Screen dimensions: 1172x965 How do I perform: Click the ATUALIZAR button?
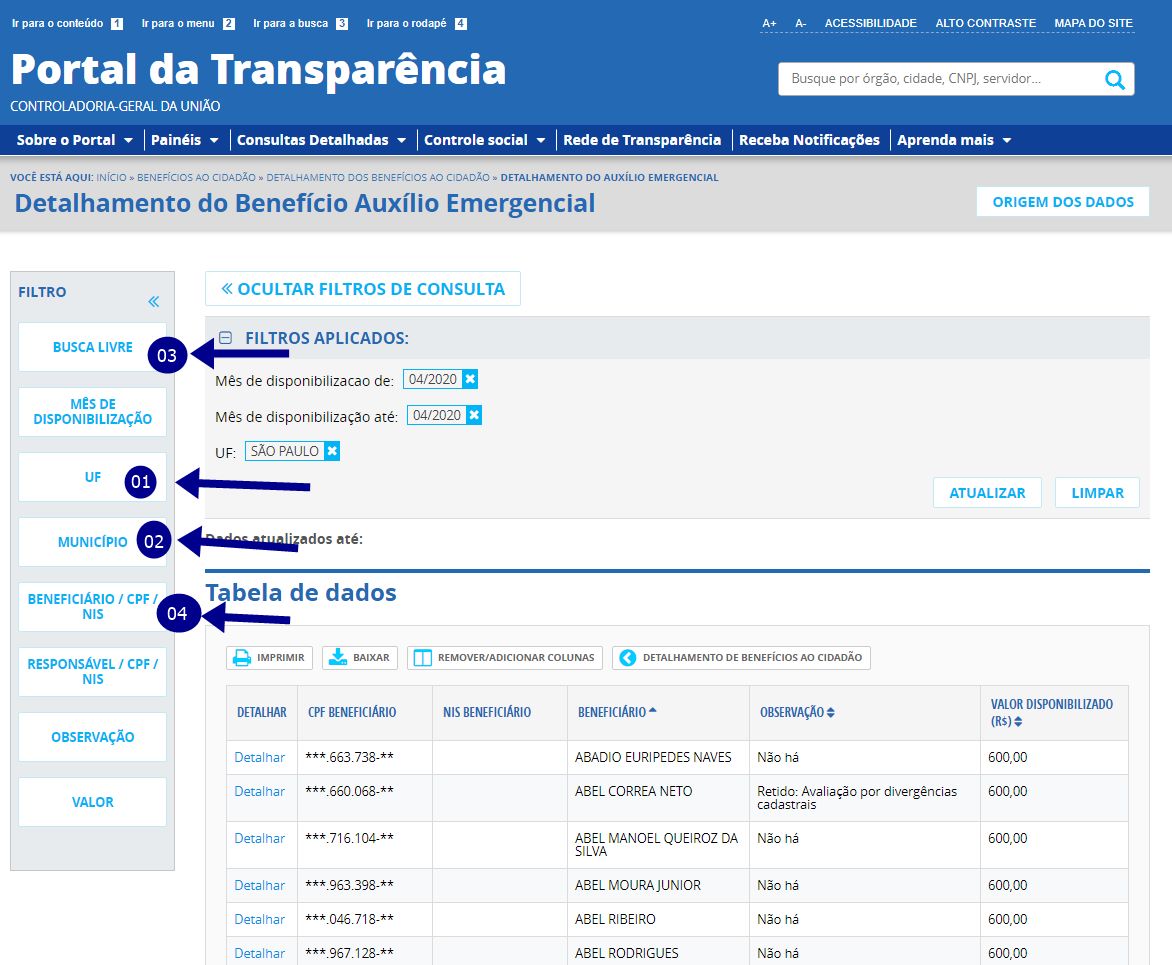point(987,492)
